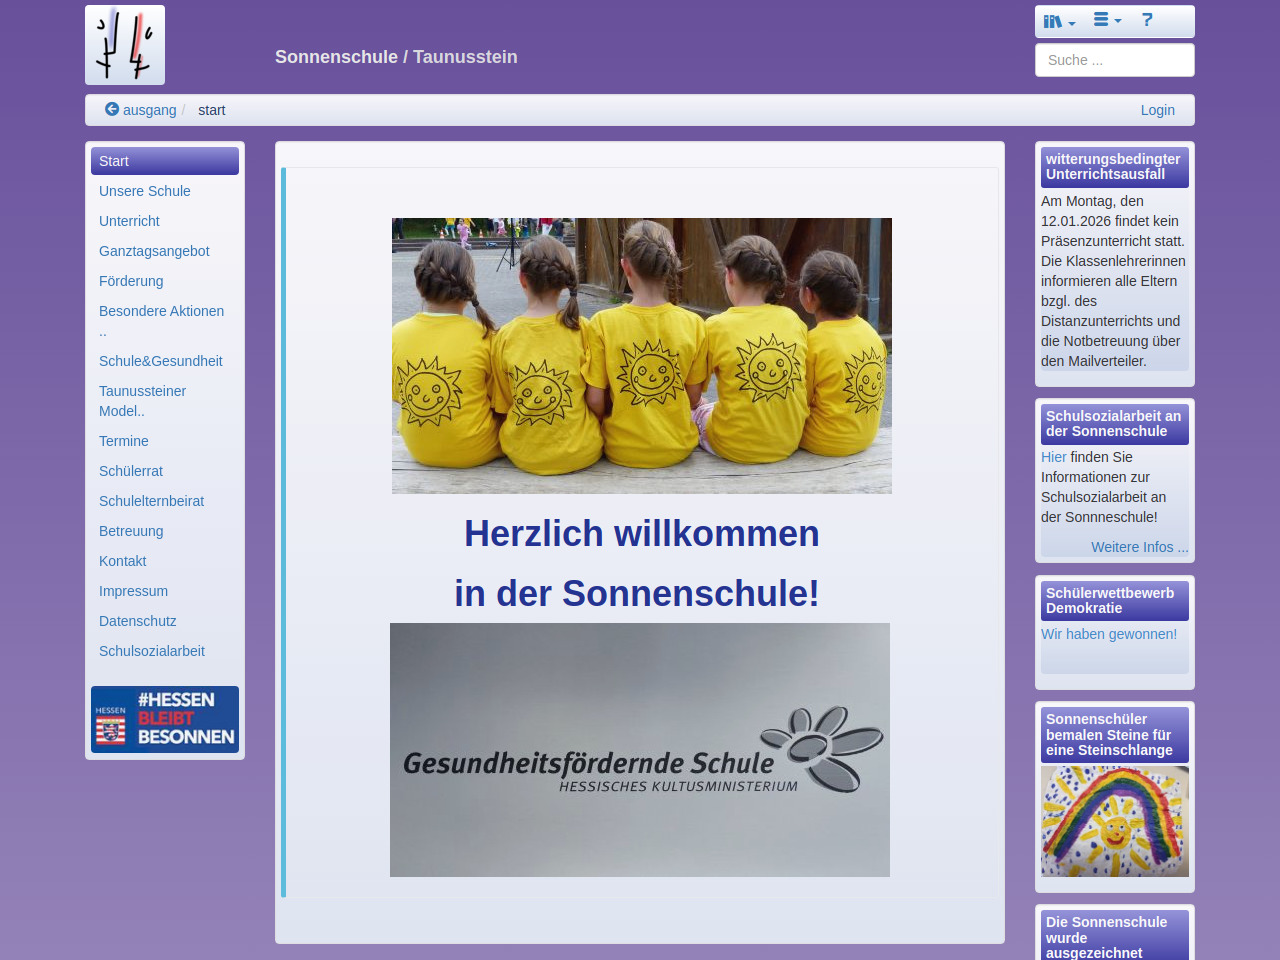Open the rainbow painted stone thumbnail
Screen dimensions: 1280x960
(x=1114, y=821)
